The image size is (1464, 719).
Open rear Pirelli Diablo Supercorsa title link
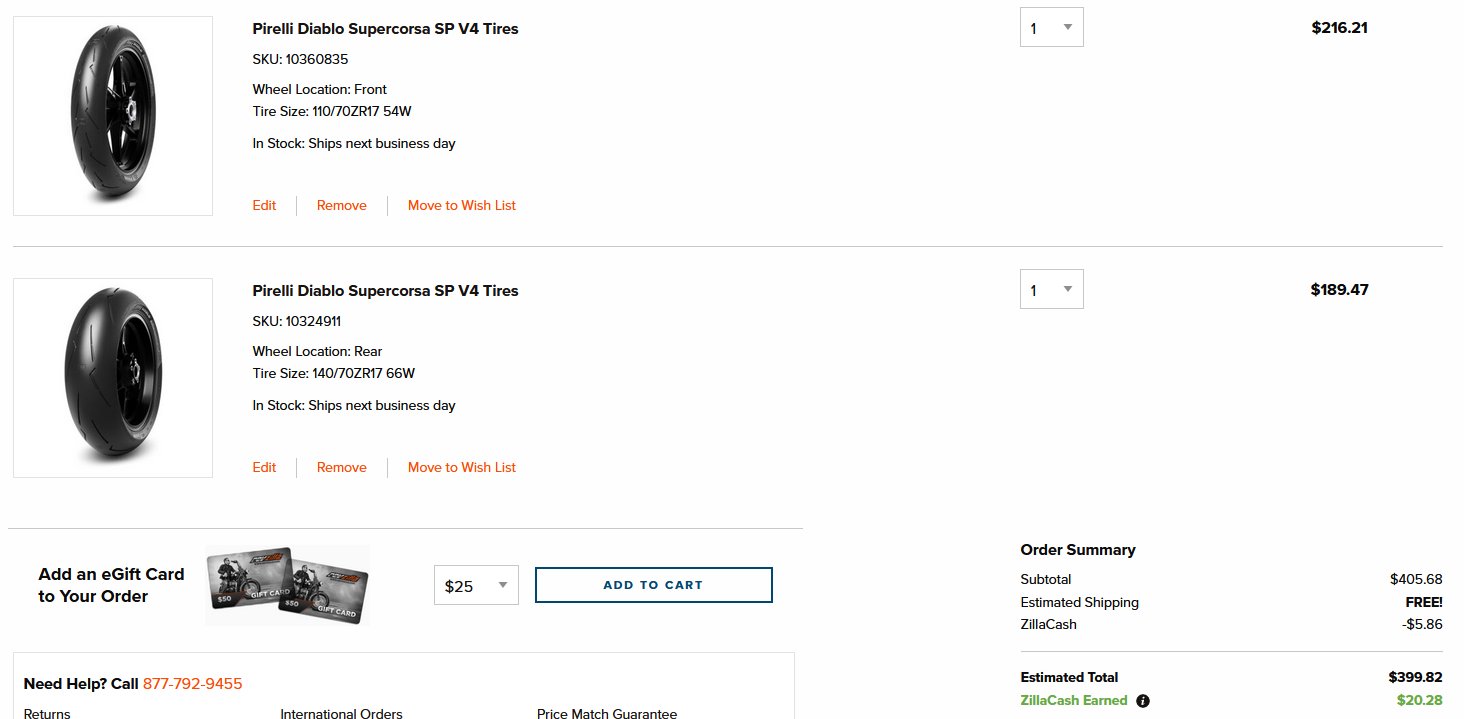(385, 290)
